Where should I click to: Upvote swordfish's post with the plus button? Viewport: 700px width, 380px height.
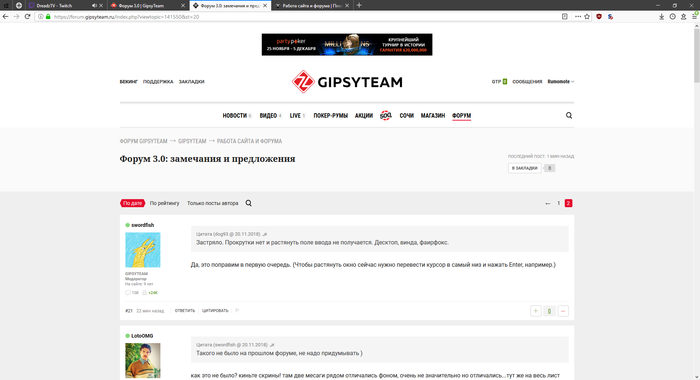click(x=536, y=311)
